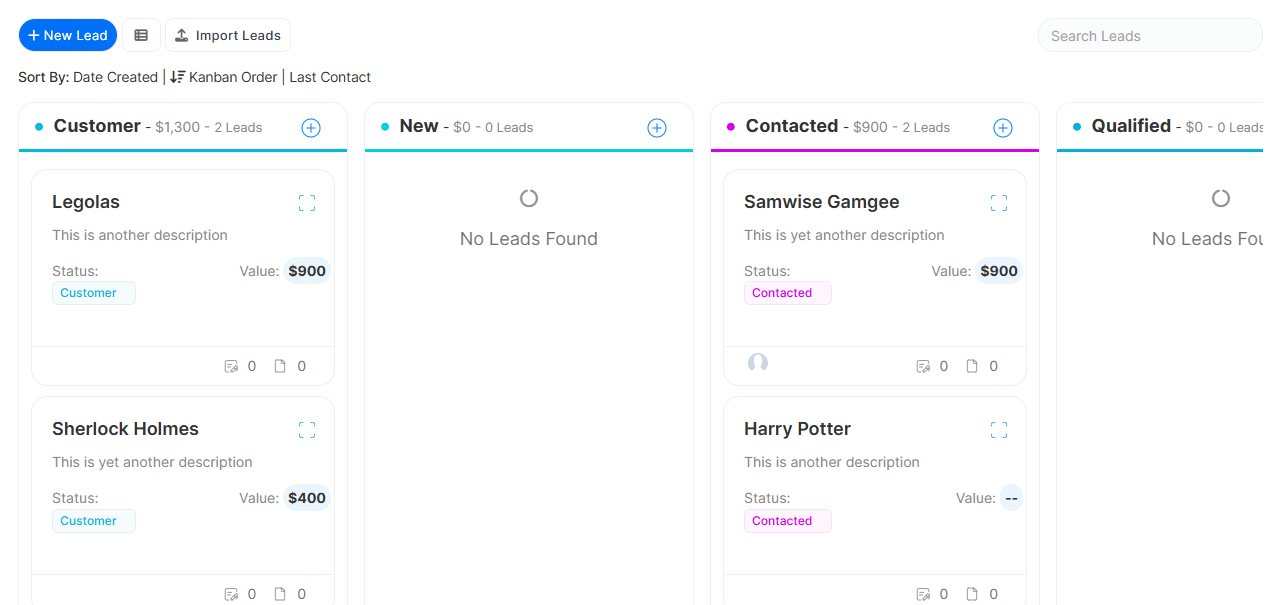Screen dimensions: 1282x605
Task: Click the Import Leads button
Action: [228, 35]
